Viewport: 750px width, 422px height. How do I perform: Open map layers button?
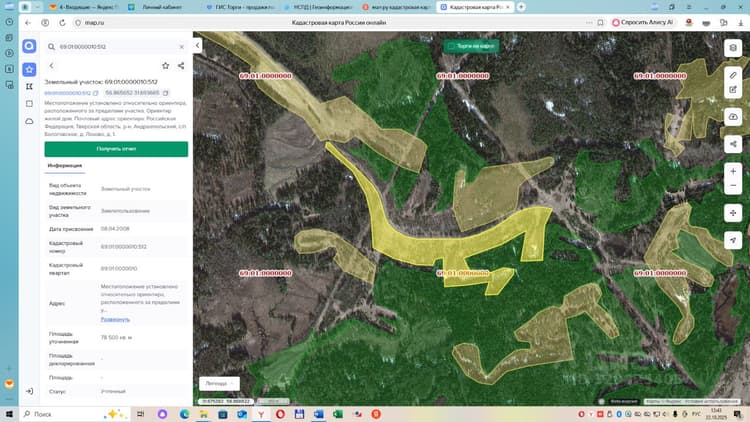[x=733, y=48]
